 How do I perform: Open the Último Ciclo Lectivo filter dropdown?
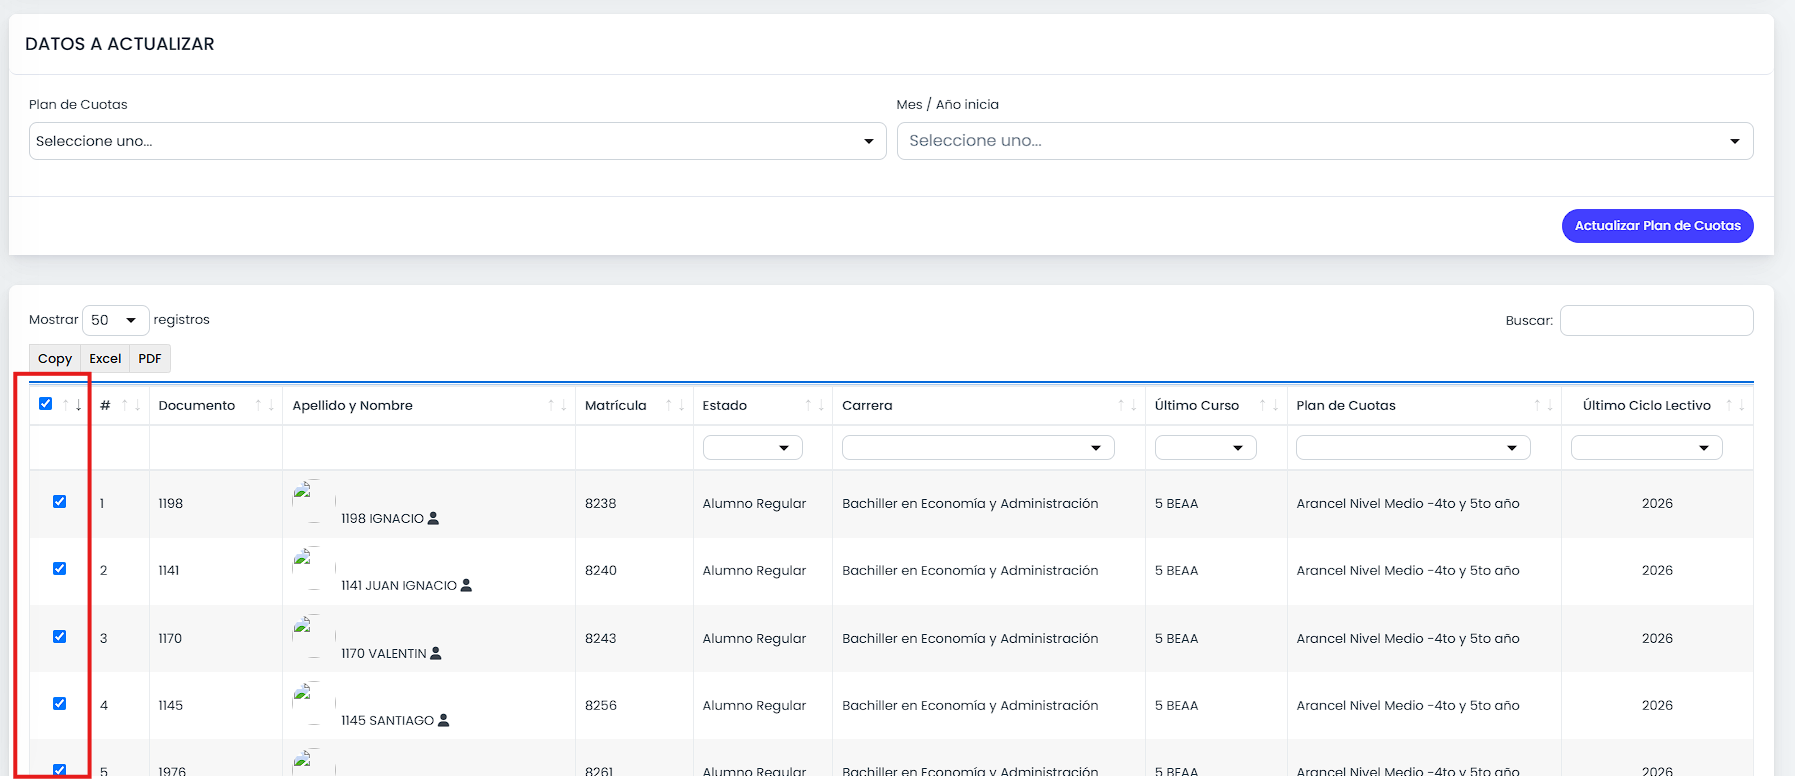point(1646,448)
